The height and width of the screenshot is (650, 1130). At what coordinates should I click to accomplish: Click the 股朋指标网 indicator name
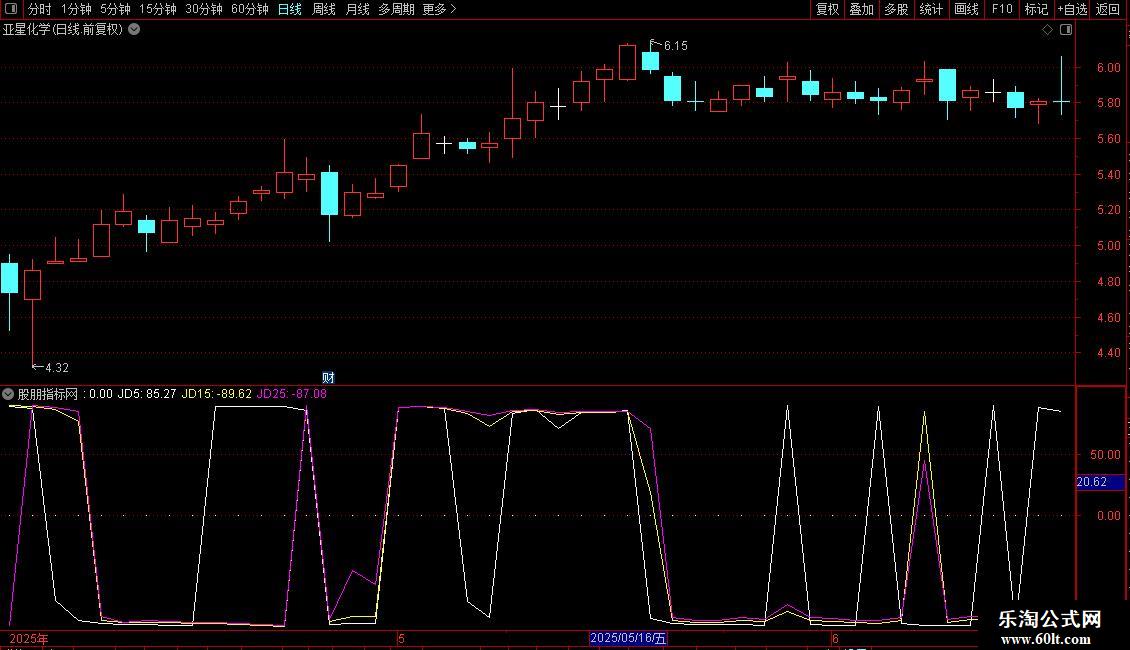[x=48, y=394]
